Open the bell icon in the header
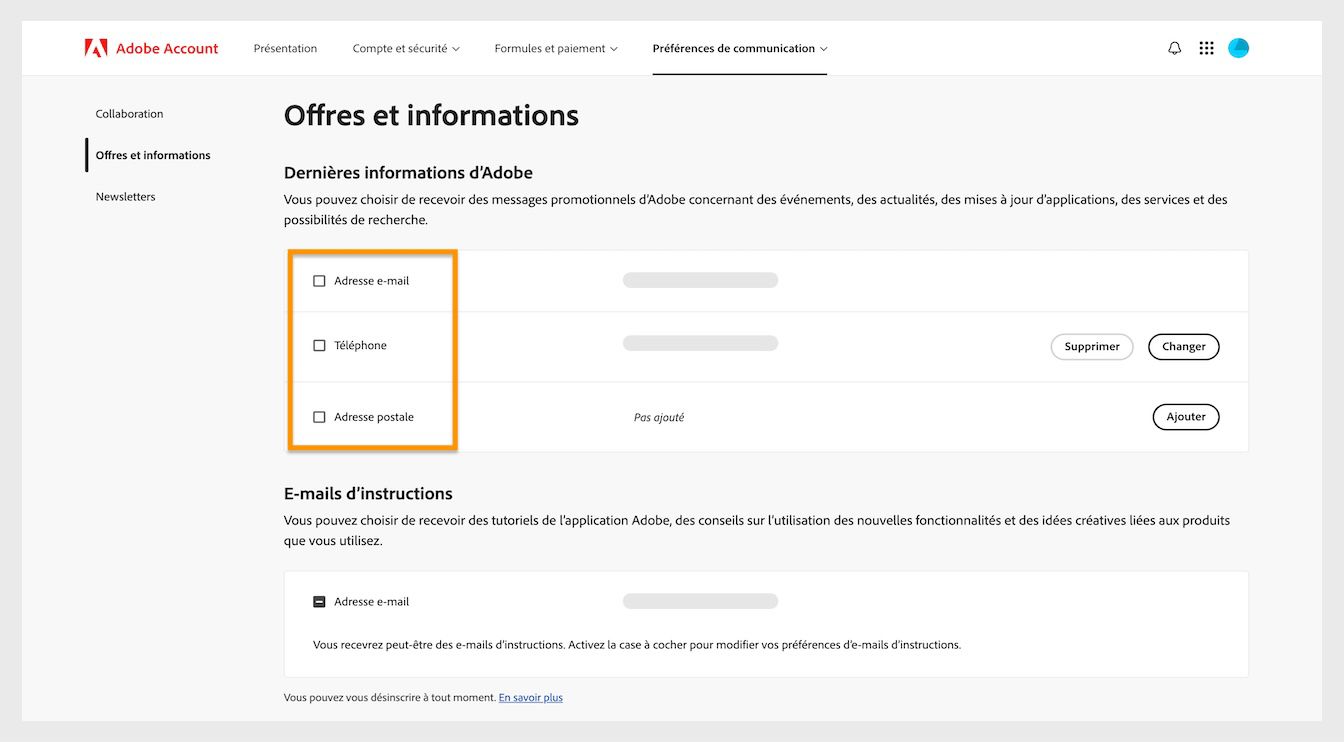Image resolution: width=1344 pixels, height=742 pixels. (x=1174, y=47)
